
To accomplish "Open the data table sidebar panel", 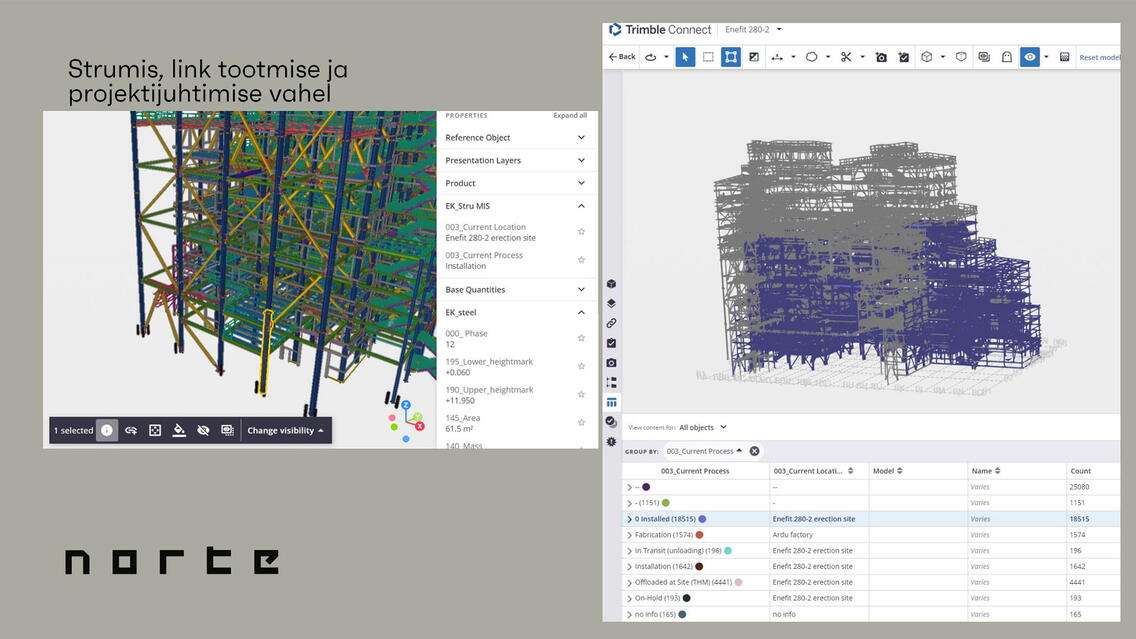I will [x=611, y=402].
